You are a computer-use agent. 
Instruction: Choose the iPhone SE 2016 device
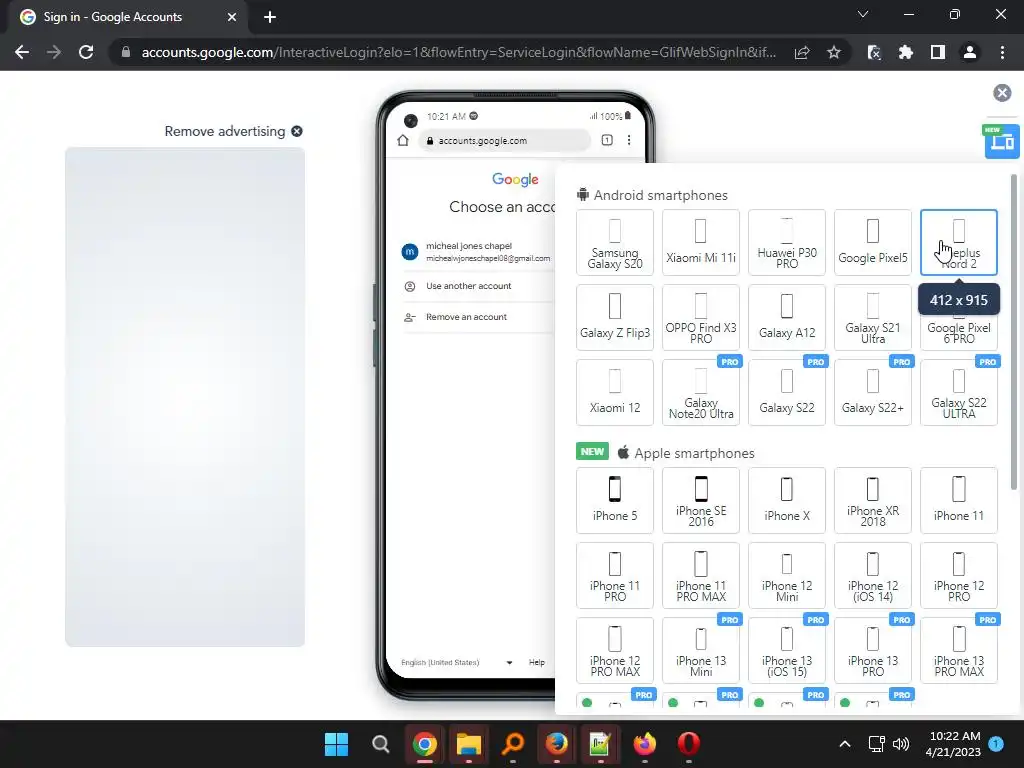701,500
